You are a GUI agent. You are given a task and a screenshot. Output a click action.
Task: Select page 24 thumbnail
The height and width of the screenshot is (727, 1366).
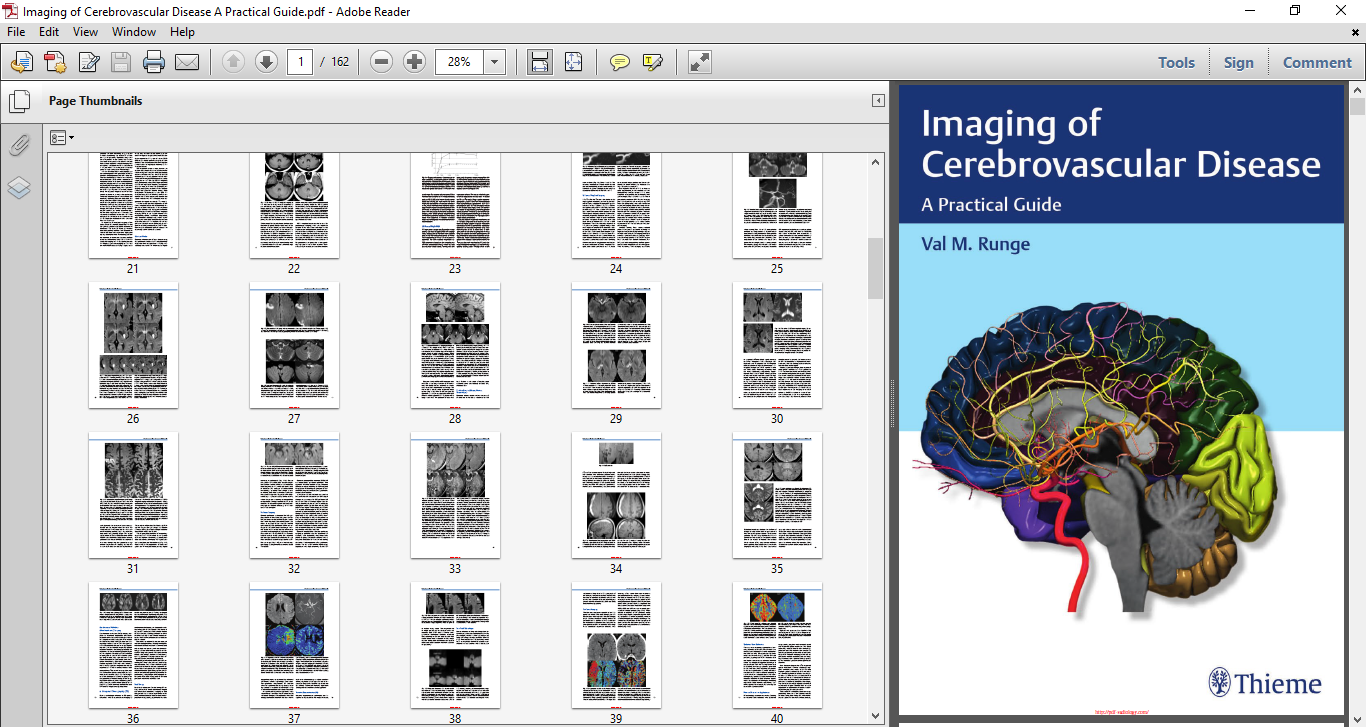(616, 205)
